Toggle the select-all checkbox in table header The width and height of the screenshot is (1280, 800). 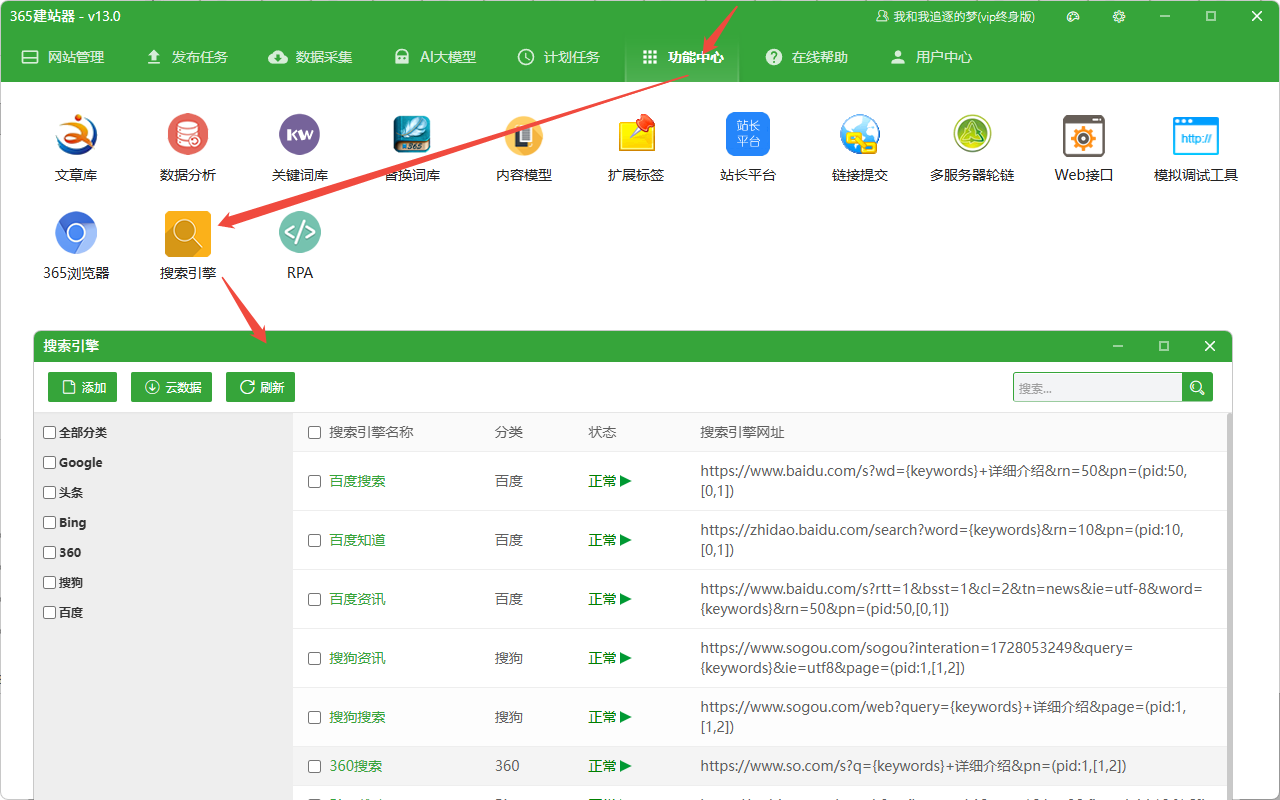[315, 433]
